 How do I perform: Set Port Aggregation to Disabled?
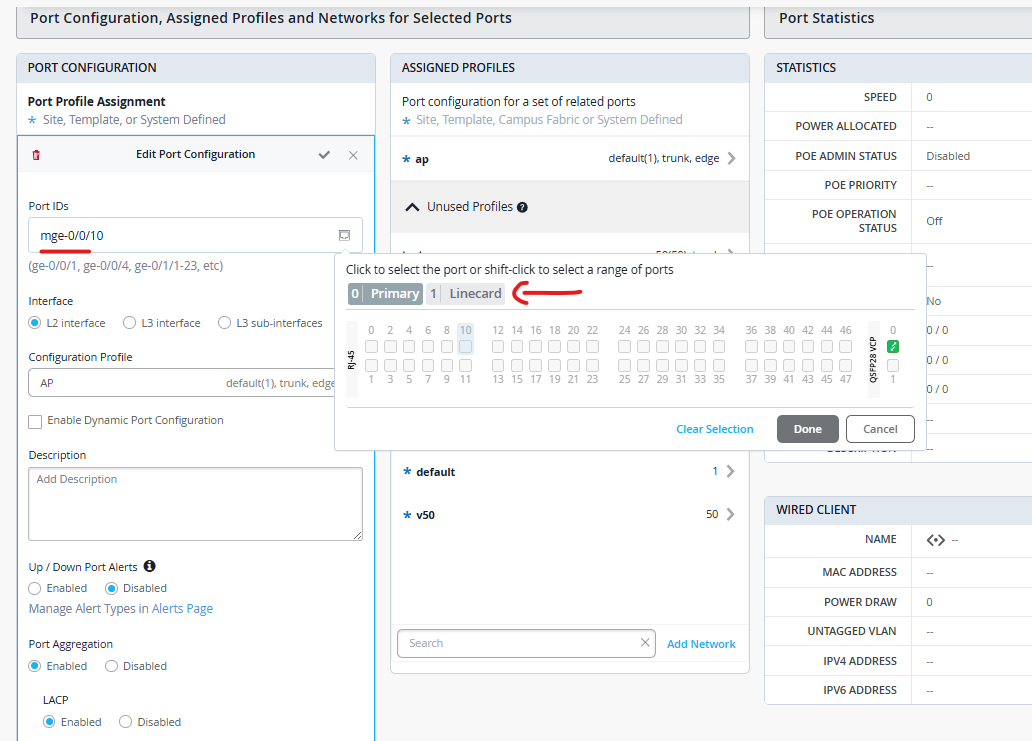coord(111,666)
